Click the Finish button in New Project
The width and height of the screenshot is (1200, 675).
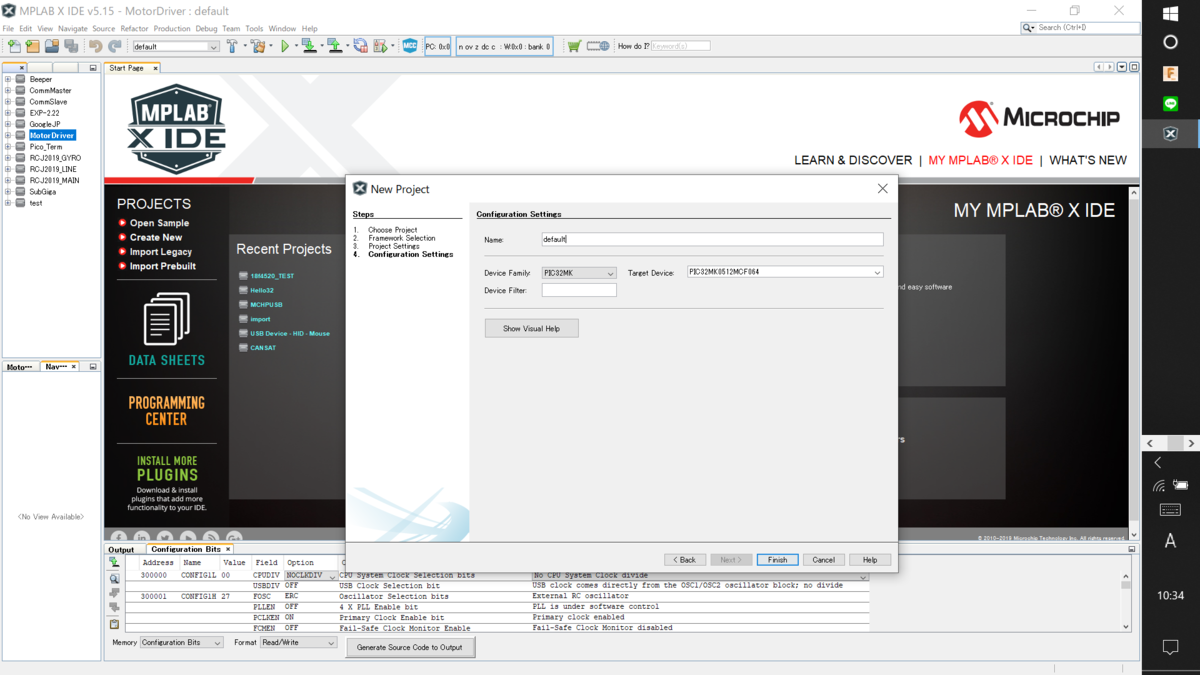[x=777, y=560]
